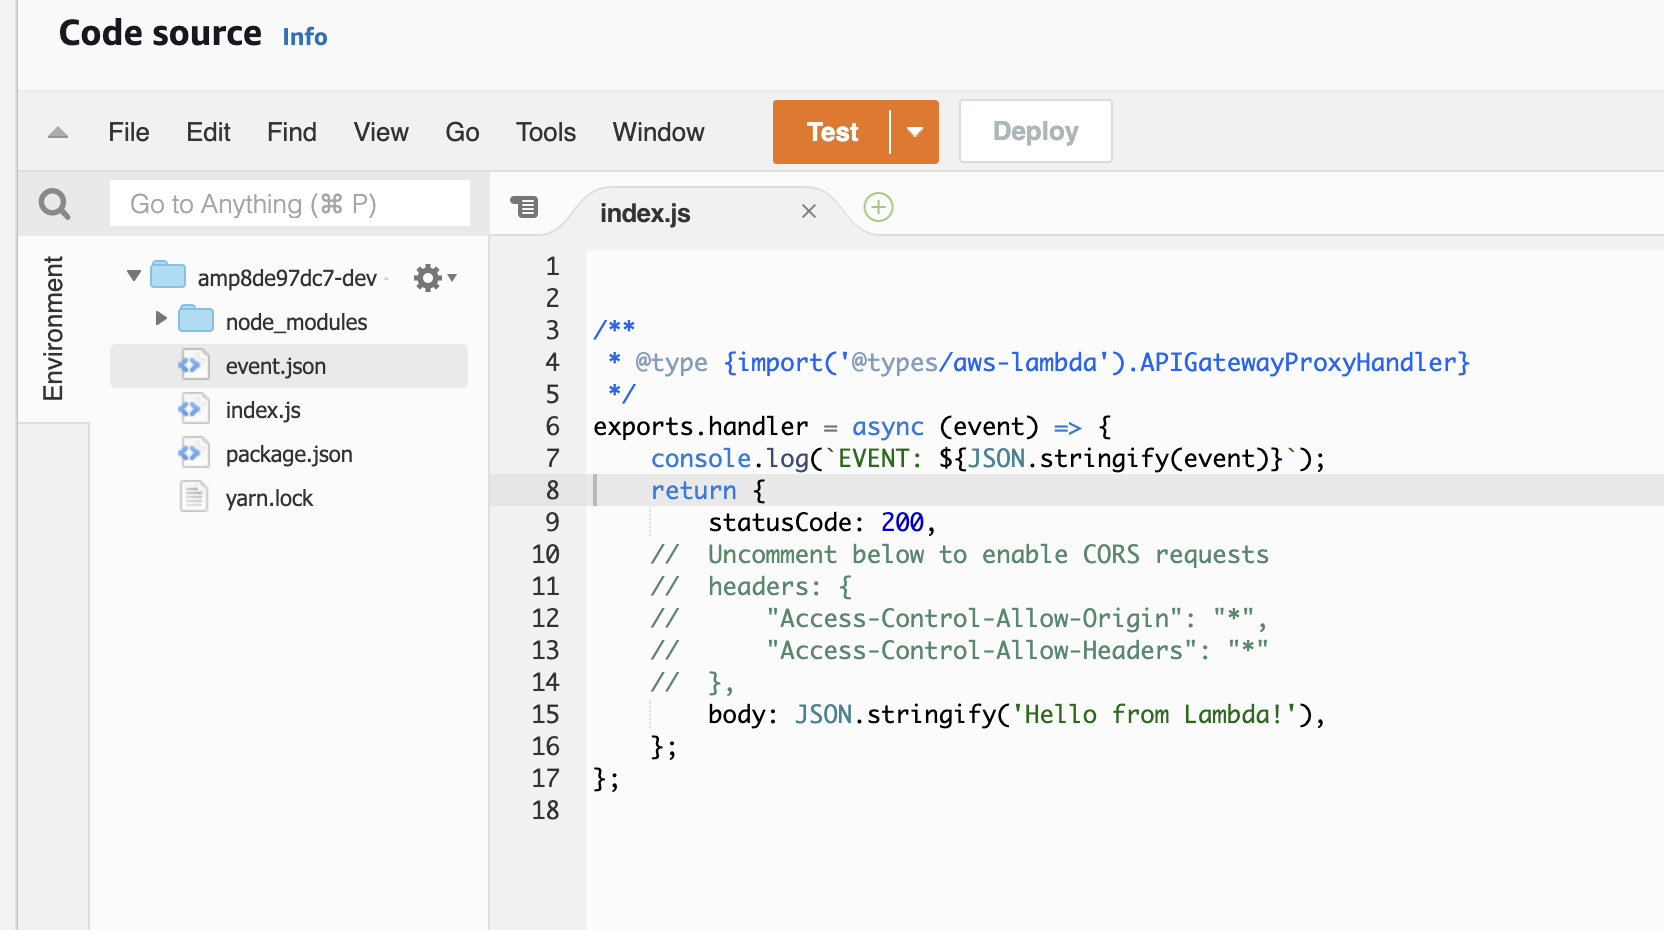
Task: Click the 'return {' keyword on line 8
Action: pos(708,490)
